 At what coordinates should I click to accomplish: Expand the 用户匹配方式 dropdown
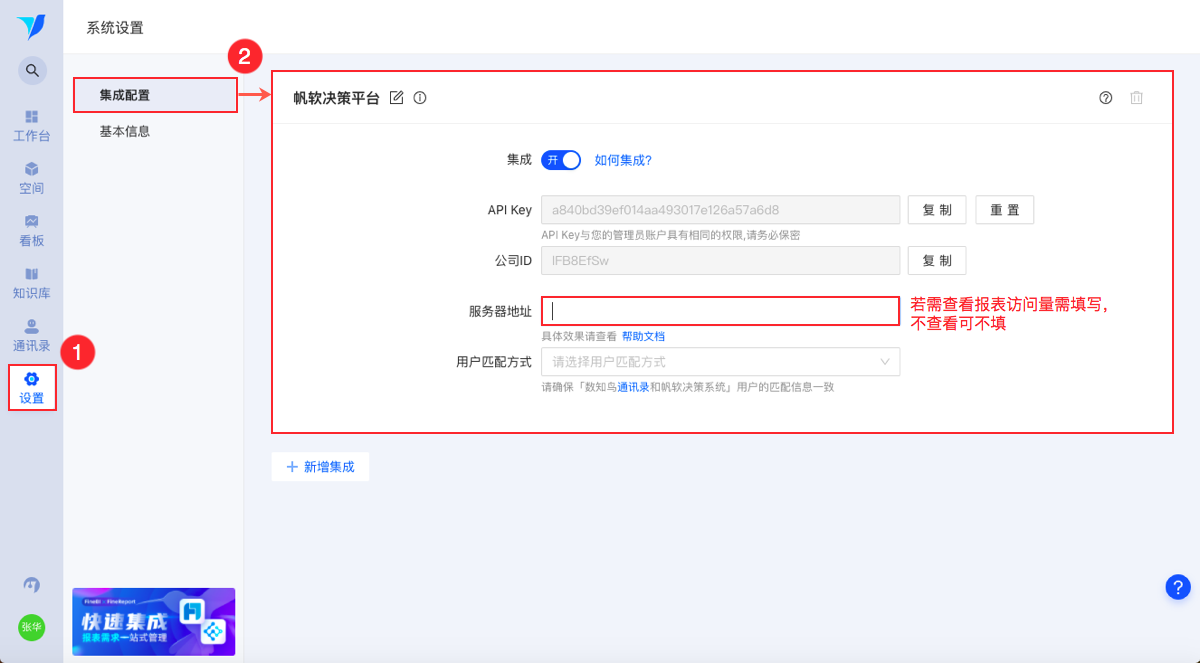[x=720, y=361]
